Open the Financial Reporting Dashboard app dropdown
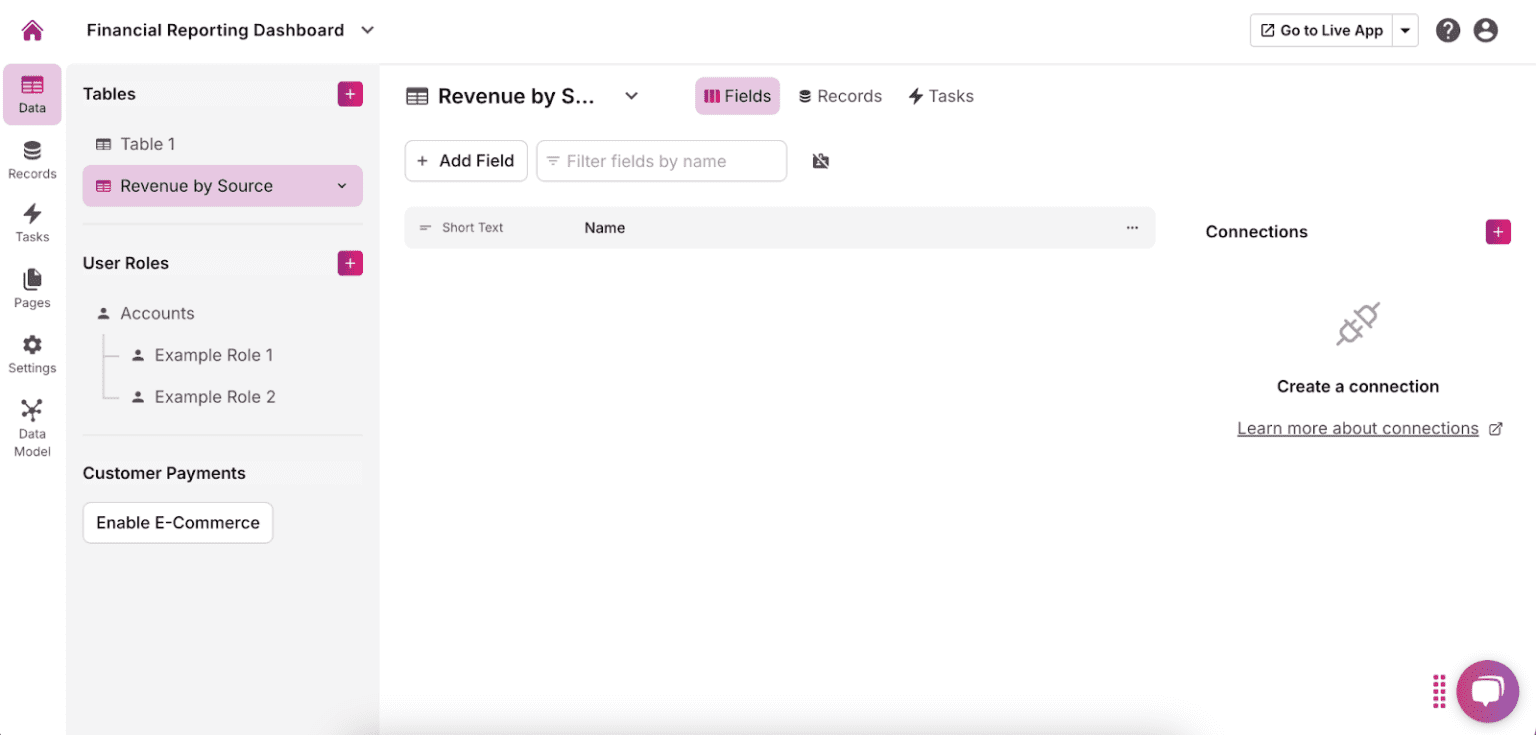Screen dimensions: 1536x735 (x=367, y=30)
